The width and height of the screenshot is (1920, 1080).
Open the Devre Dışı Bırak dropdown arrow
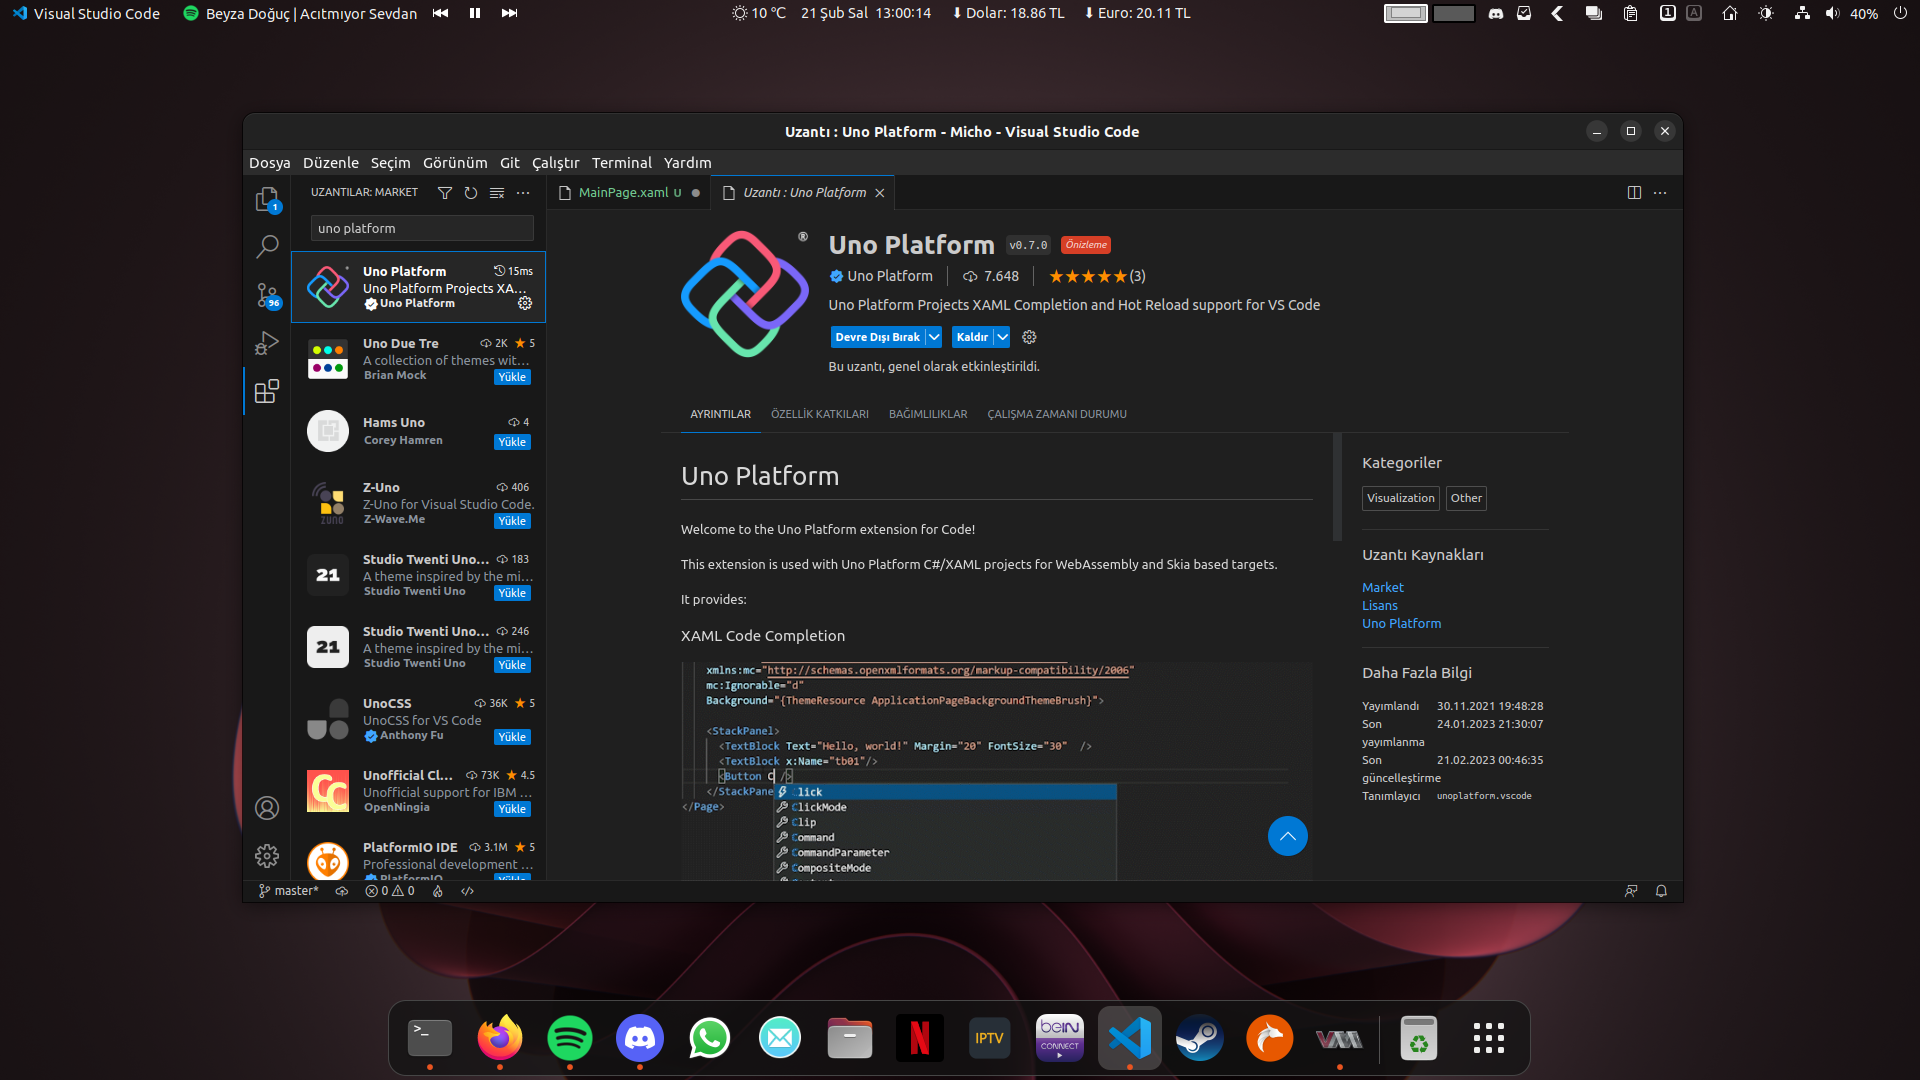[933, 337]
